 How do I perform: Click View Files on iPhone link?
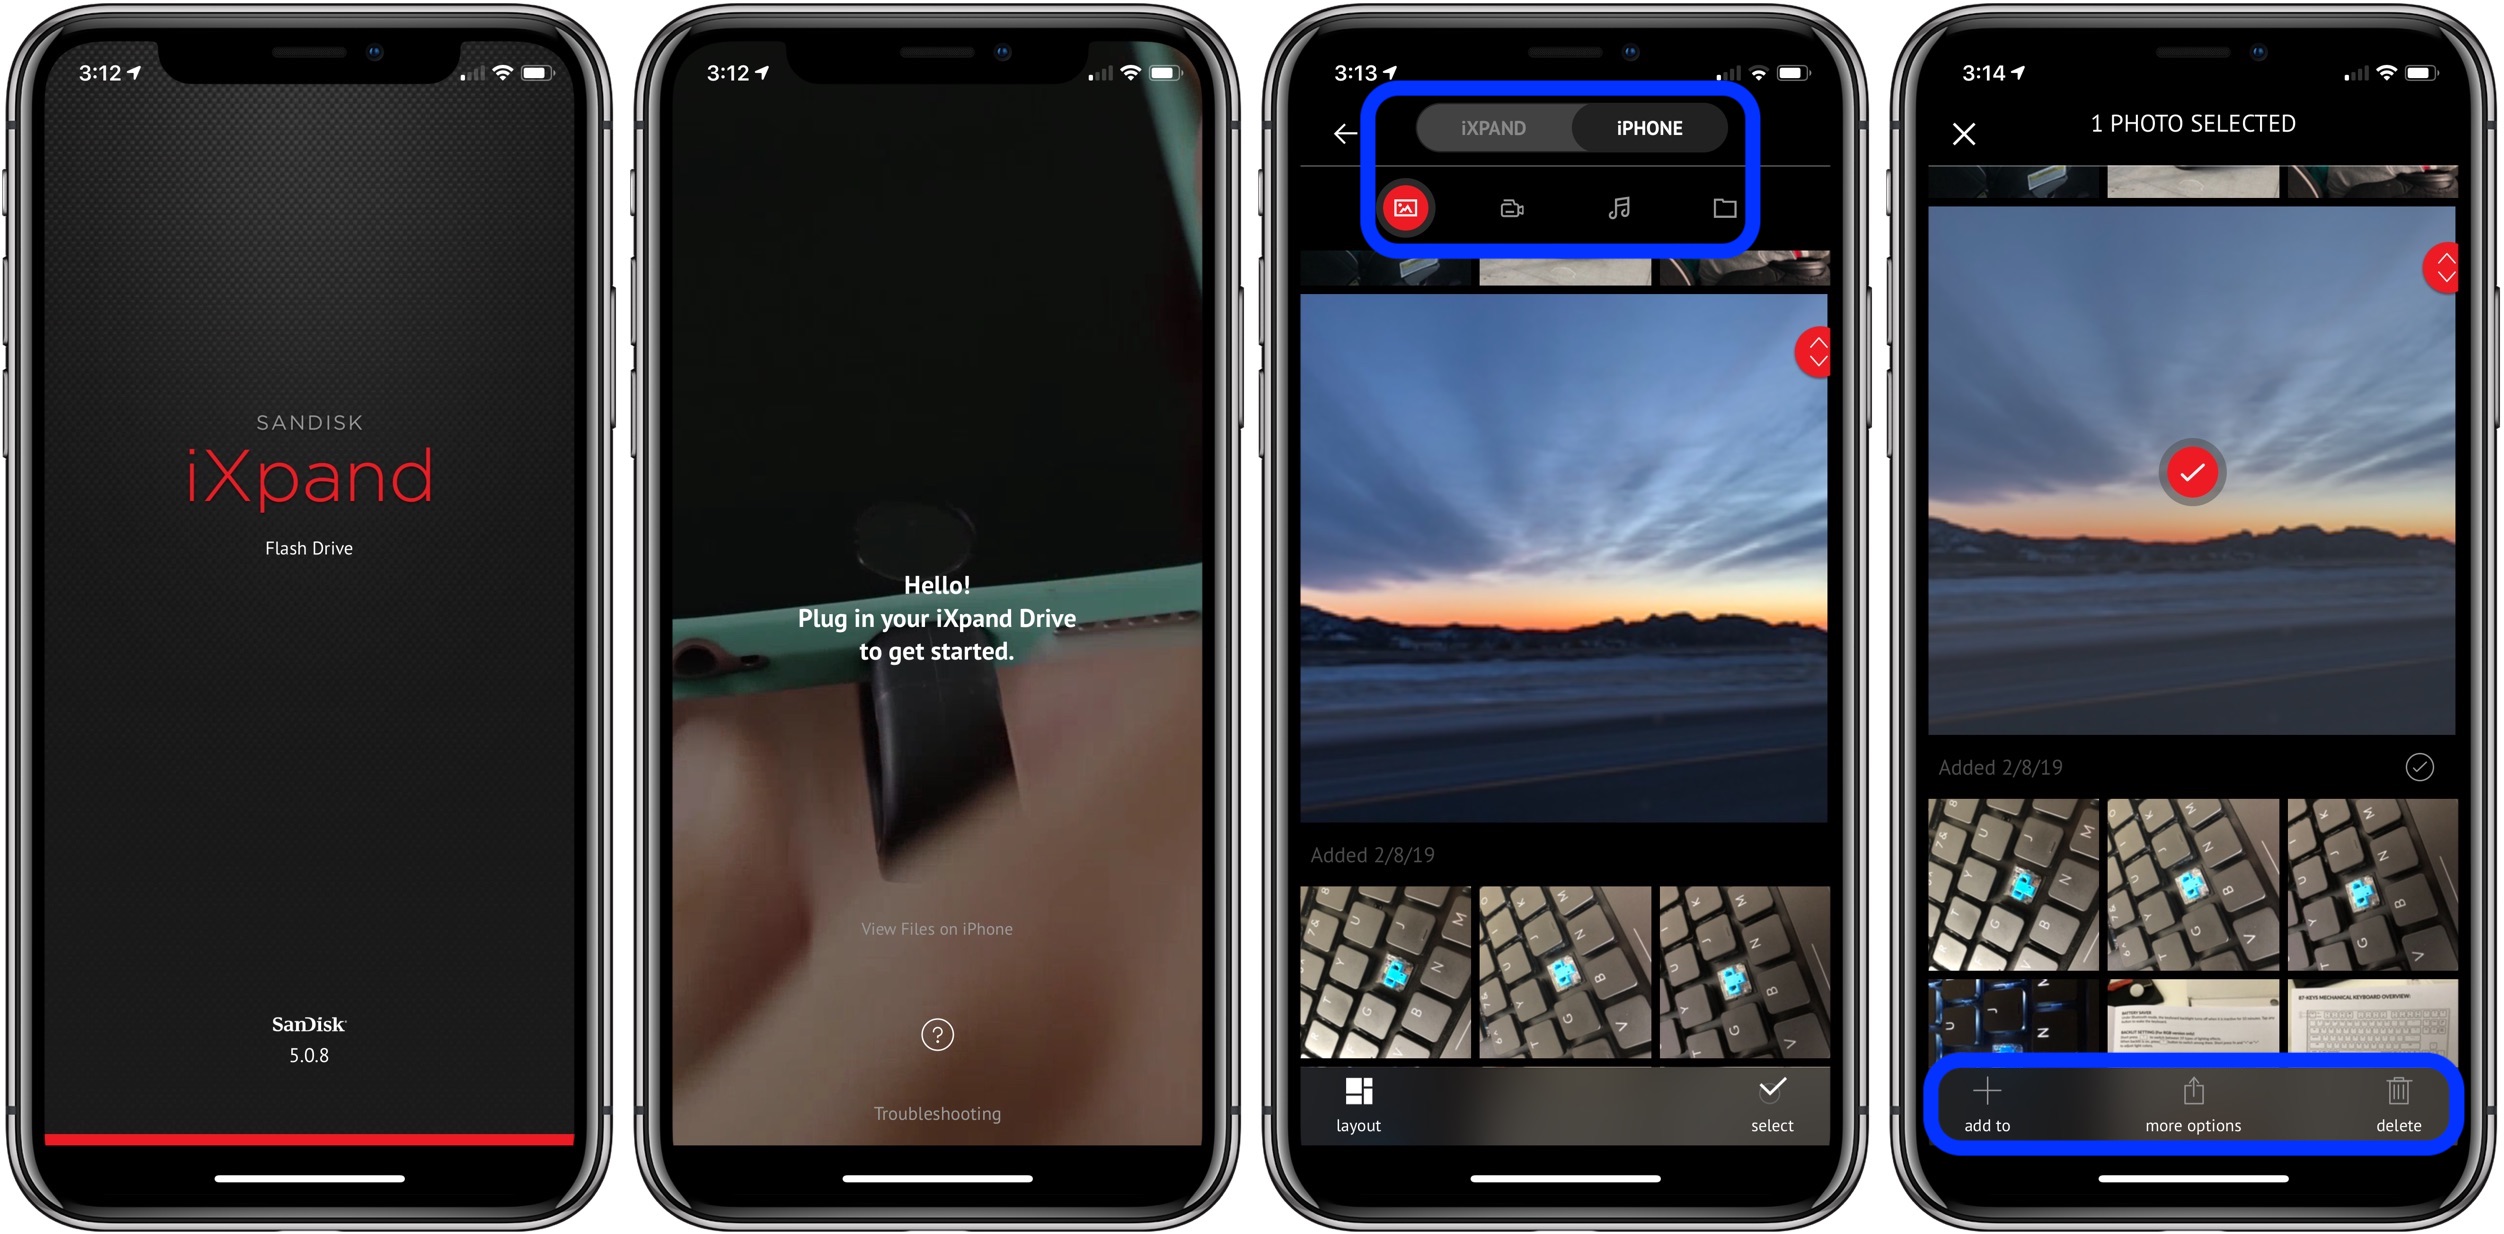click(939, 927)
